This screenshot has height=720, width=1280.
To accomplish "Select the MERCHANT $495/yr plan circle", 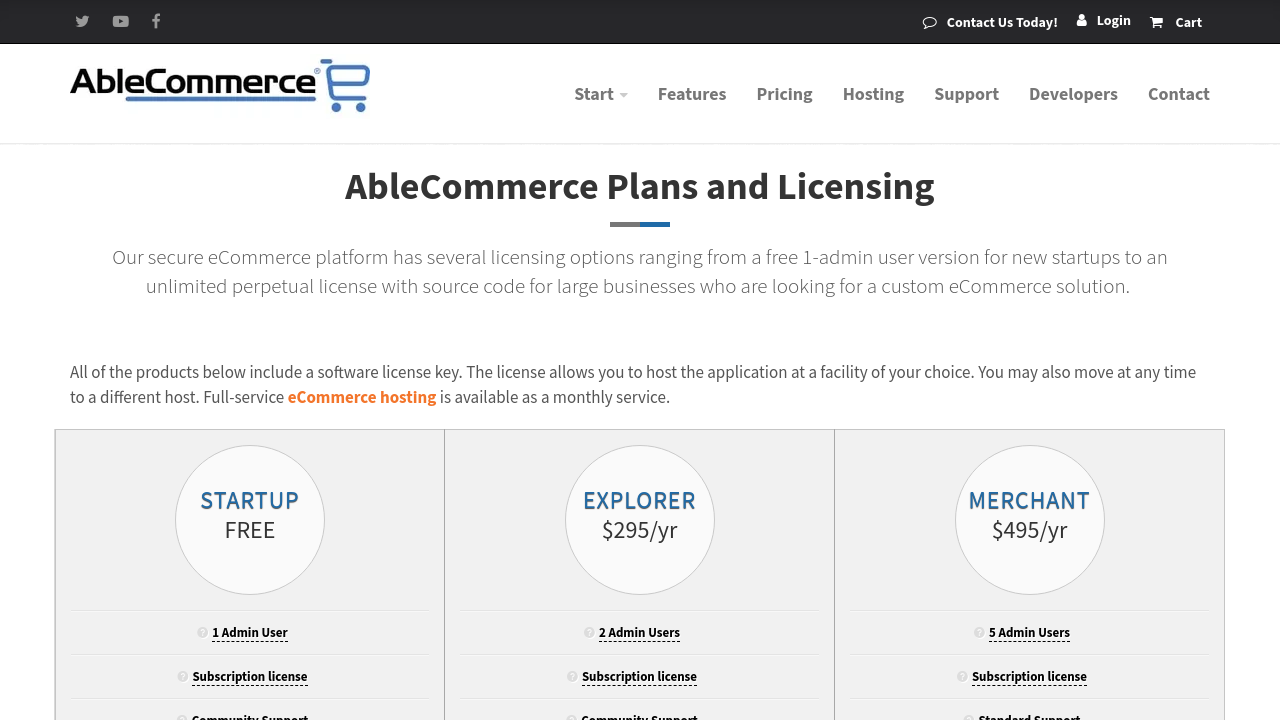I will click(1030, 520).
